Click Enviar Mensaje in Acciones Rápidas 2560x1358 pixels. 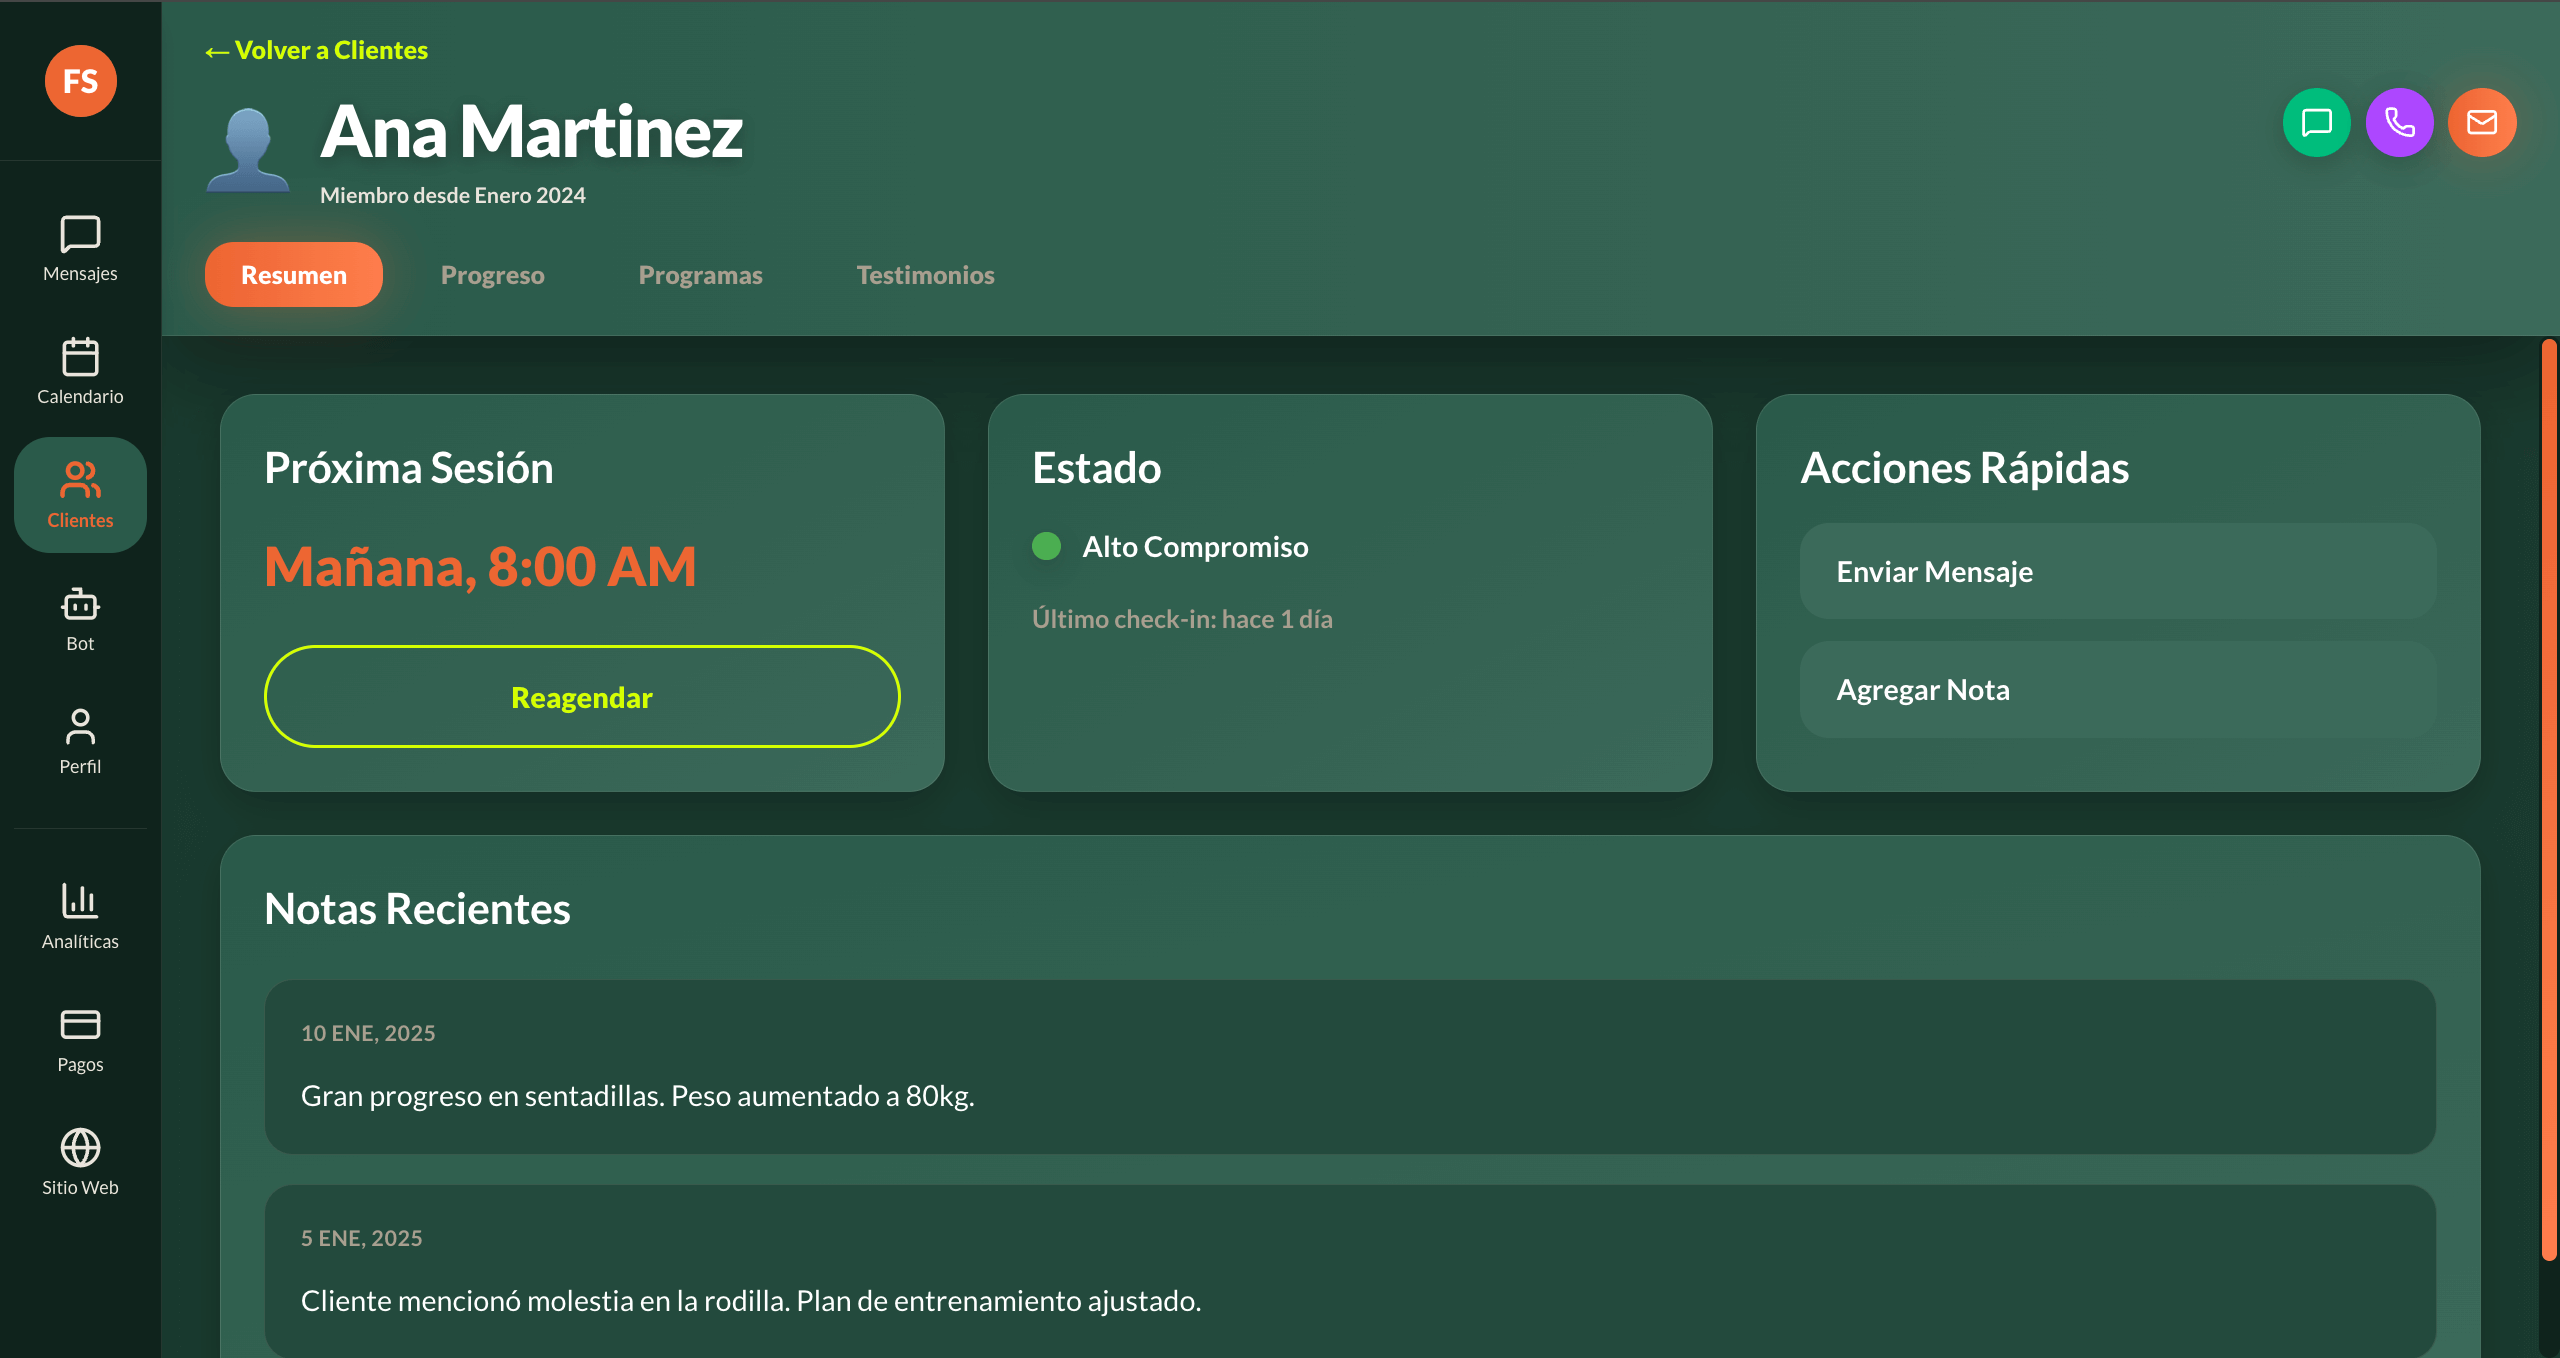(2119, 571)
